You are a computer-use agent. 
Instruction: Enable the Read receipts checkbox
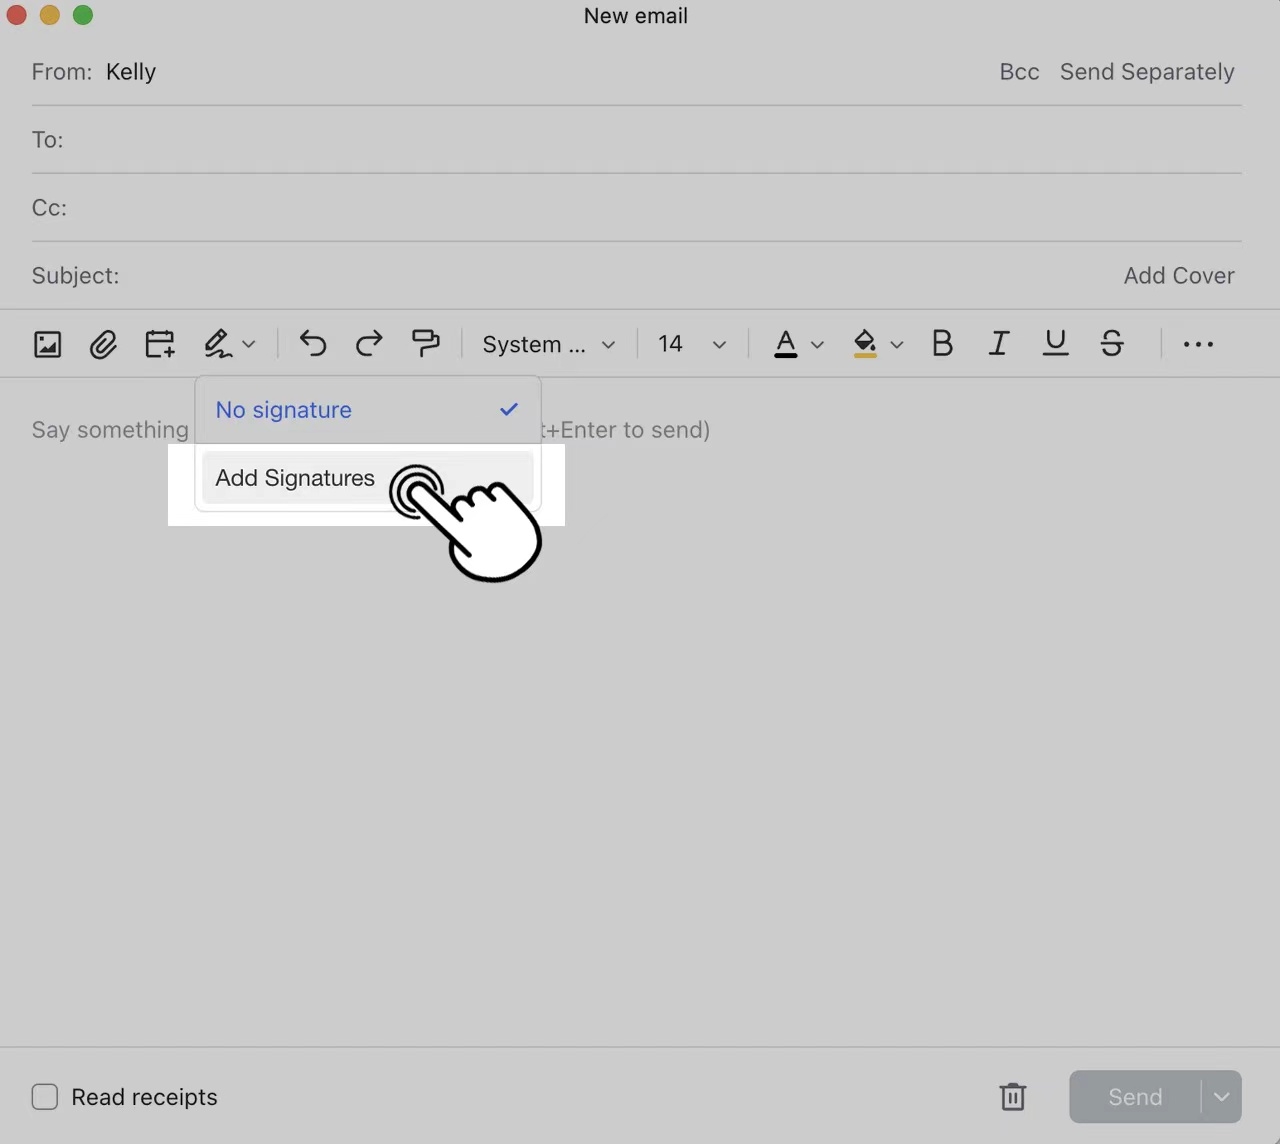(x=44, y=1097)
